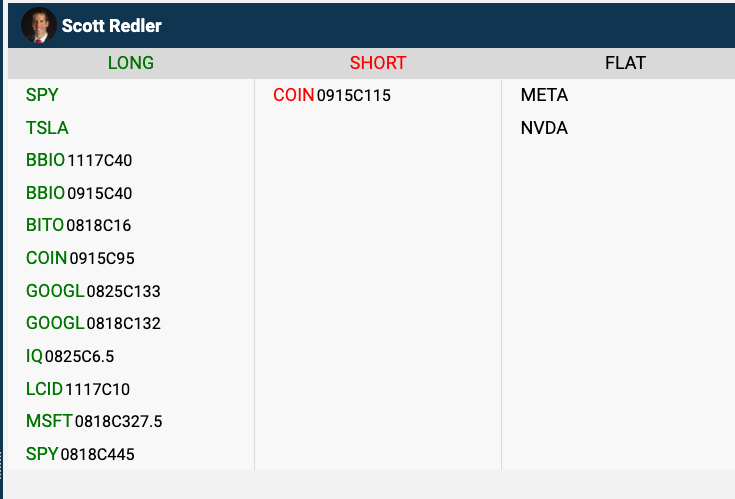Open the short COIN 0915C115 position

tap(332, 96)
